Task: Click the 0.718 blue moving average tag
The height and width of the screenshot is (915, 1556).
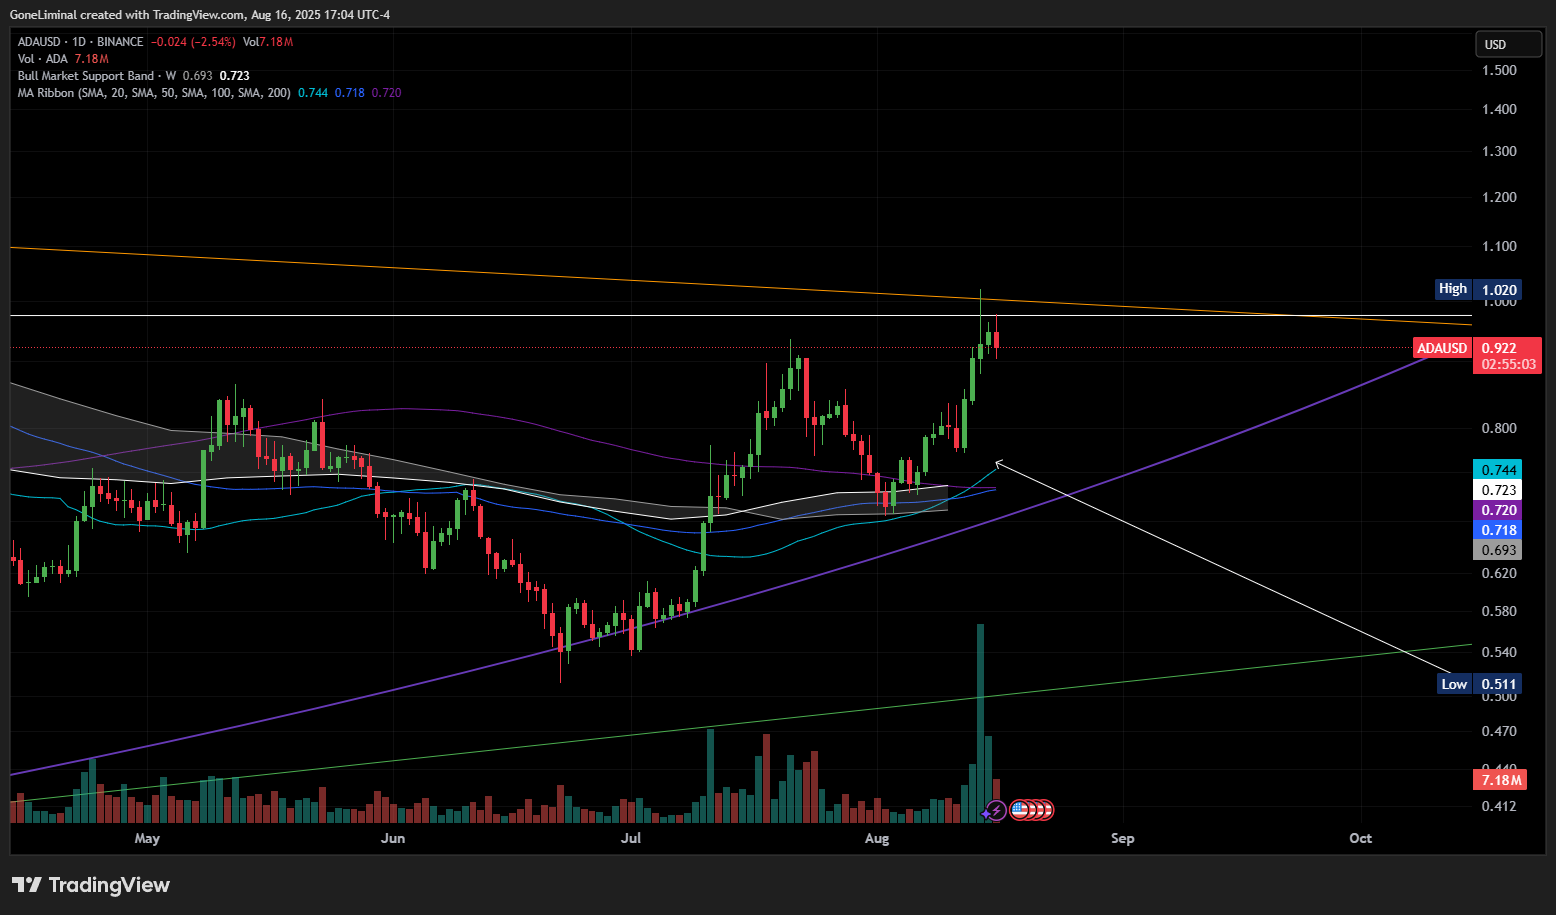Action: 1498,530
